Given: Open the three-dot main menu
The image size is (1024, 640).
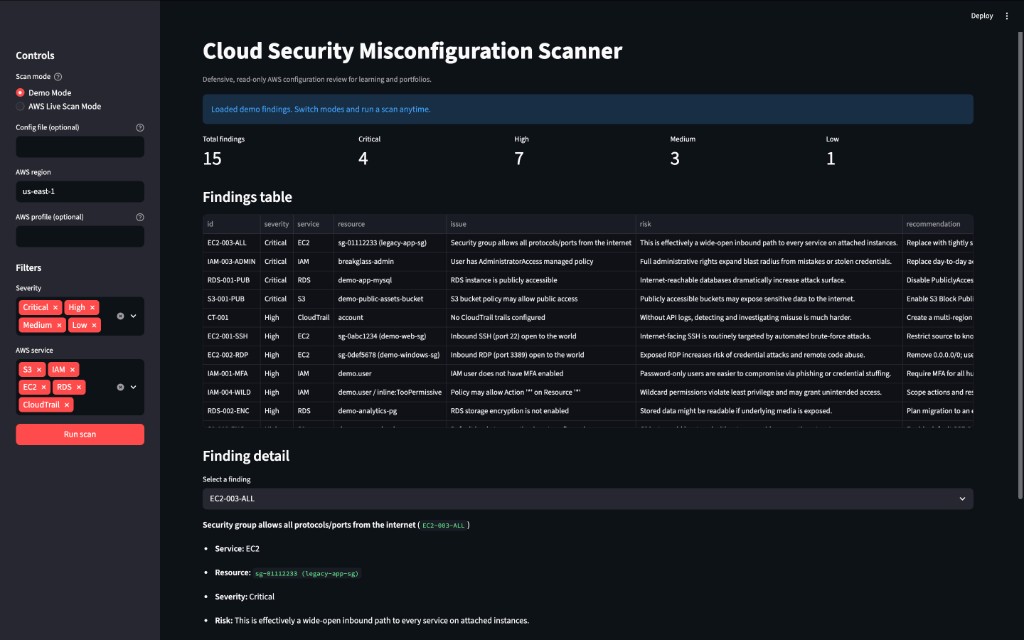Looking at the screenshot, I should tap(1006, 16).
